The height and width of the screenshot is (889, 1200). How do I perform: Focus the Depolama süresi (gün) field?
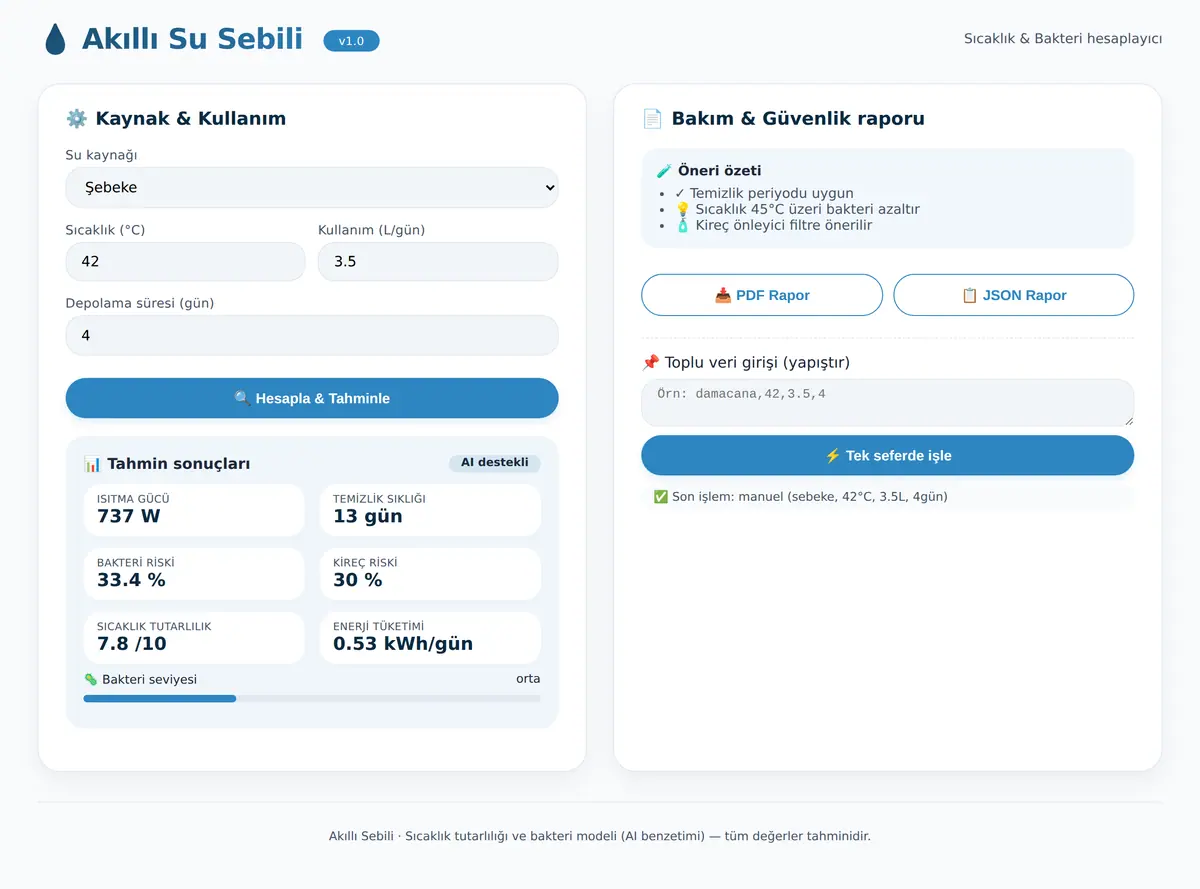[312, 336]
